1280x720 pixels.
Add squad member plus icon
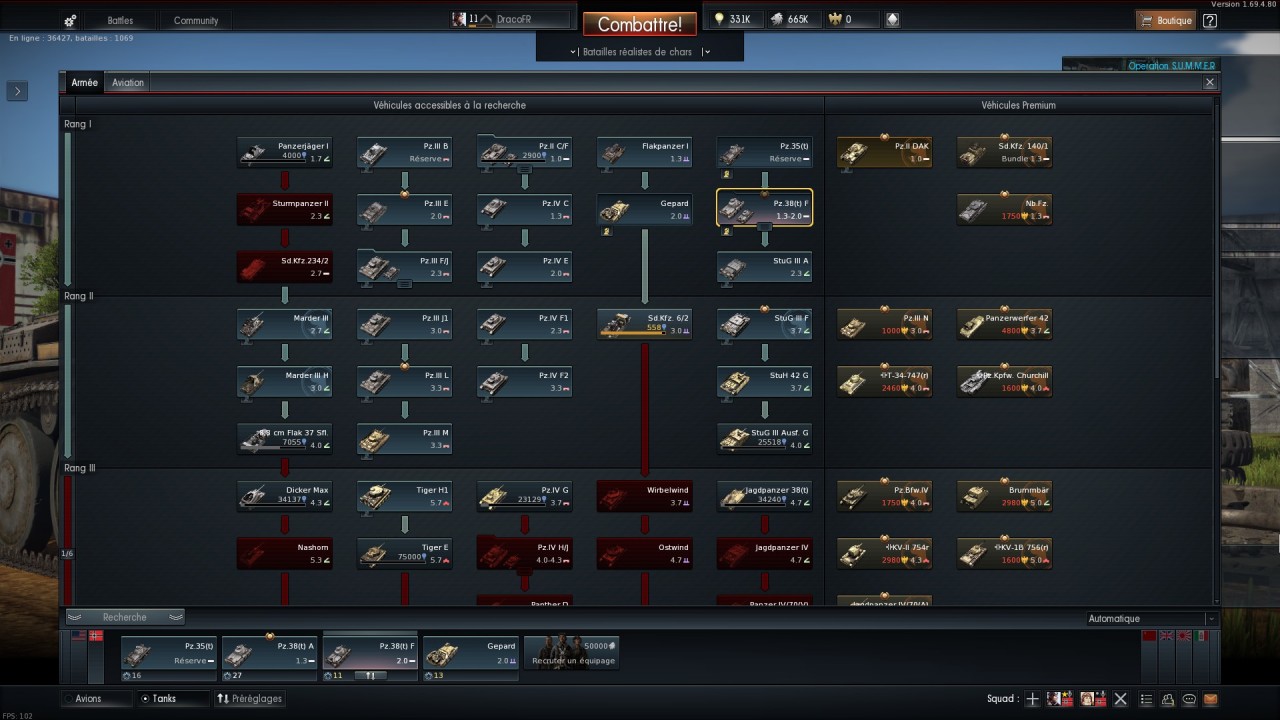tap(1033, 699)
